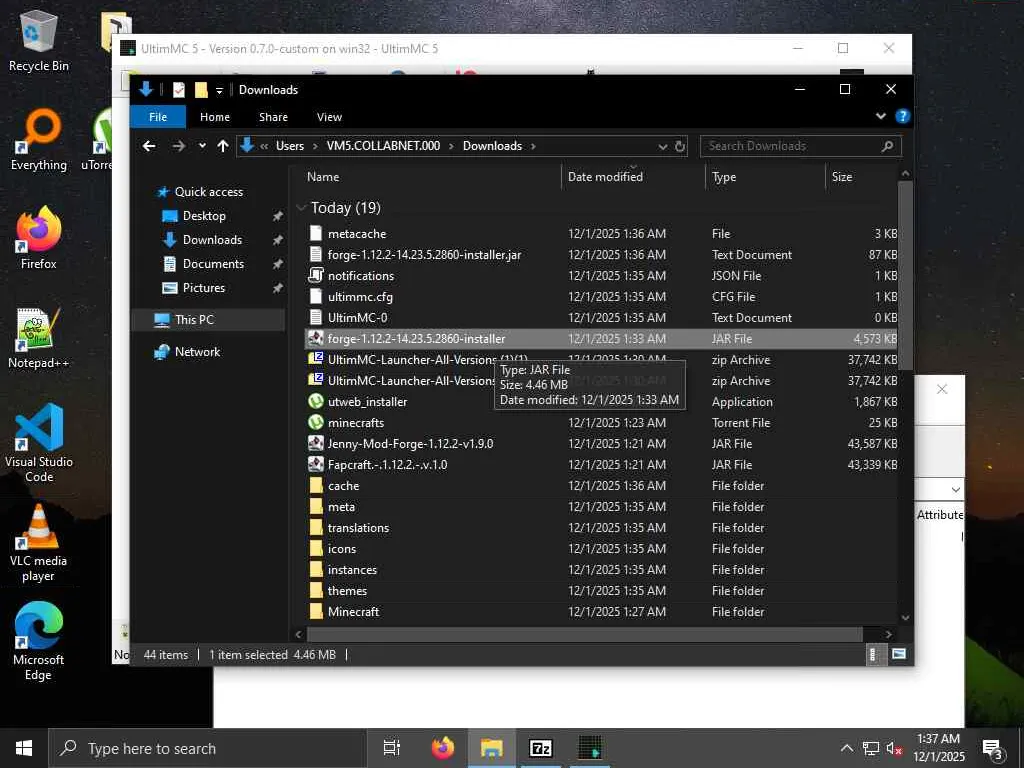Switch to details view layout icon
The image size is (1024, 768).
point(872,654)
